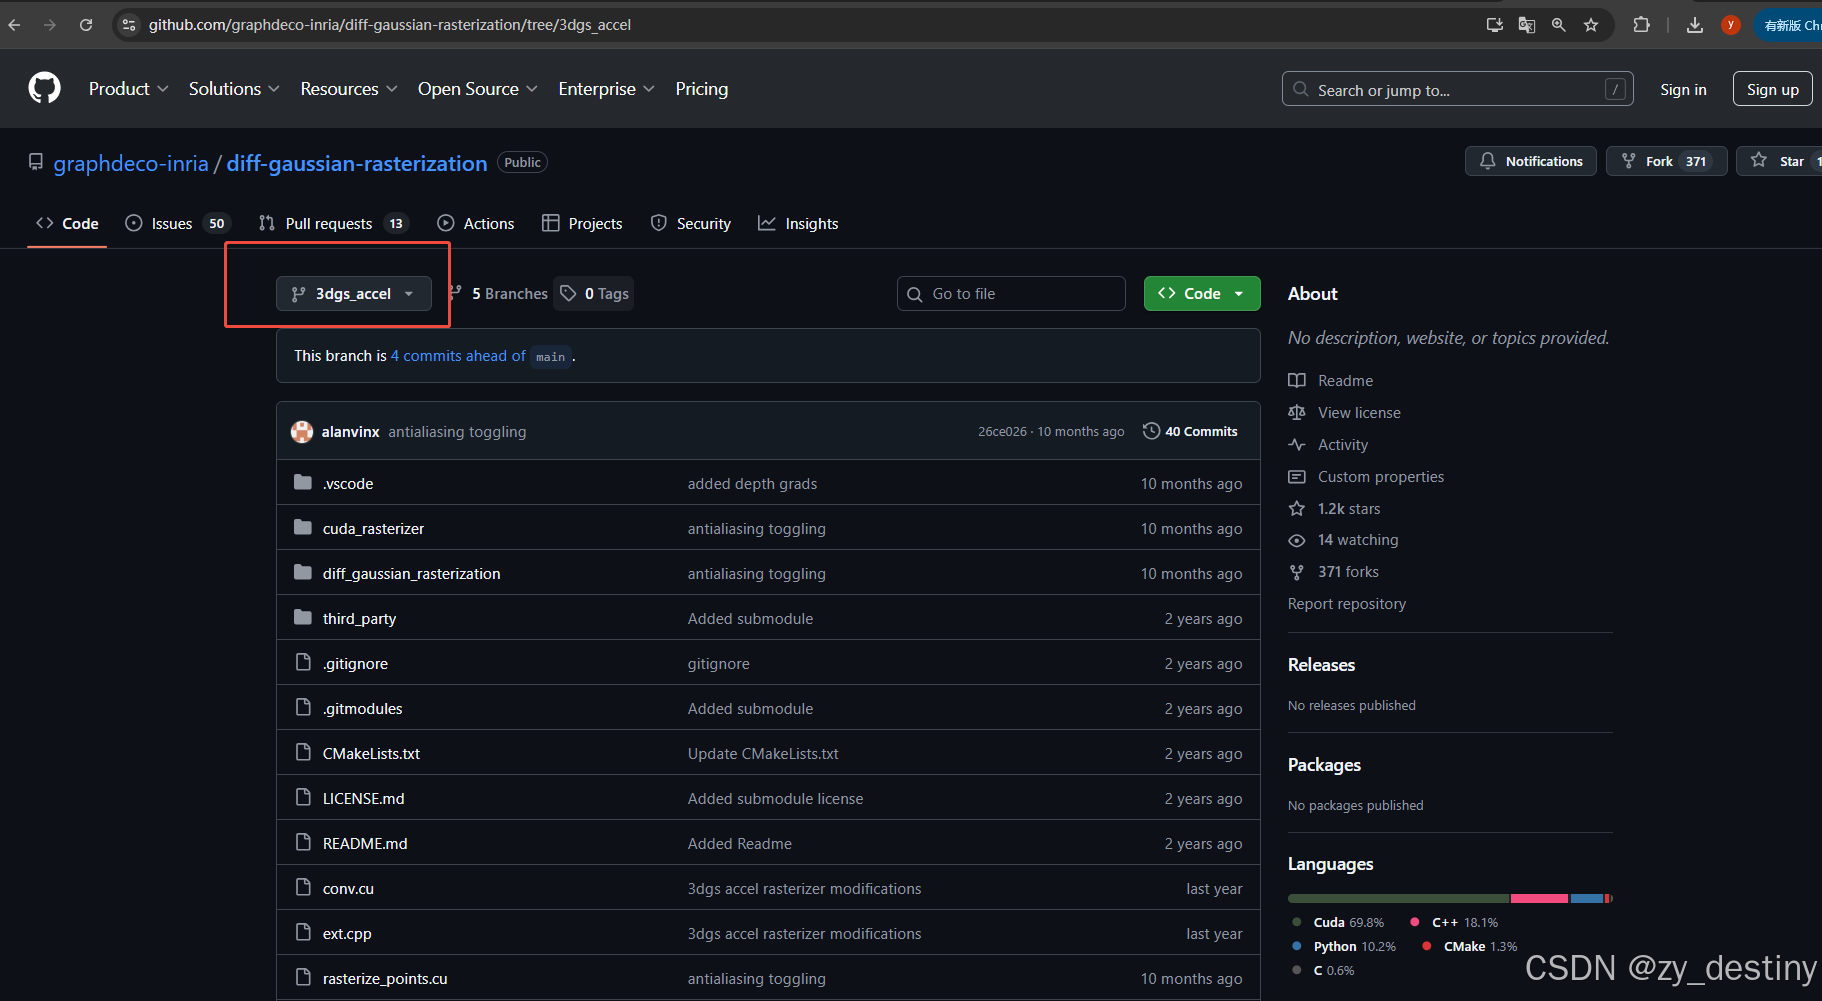Open the Chrome profile avatar
This screenshot has height=1001, width=1822.
pos(1731,25)
